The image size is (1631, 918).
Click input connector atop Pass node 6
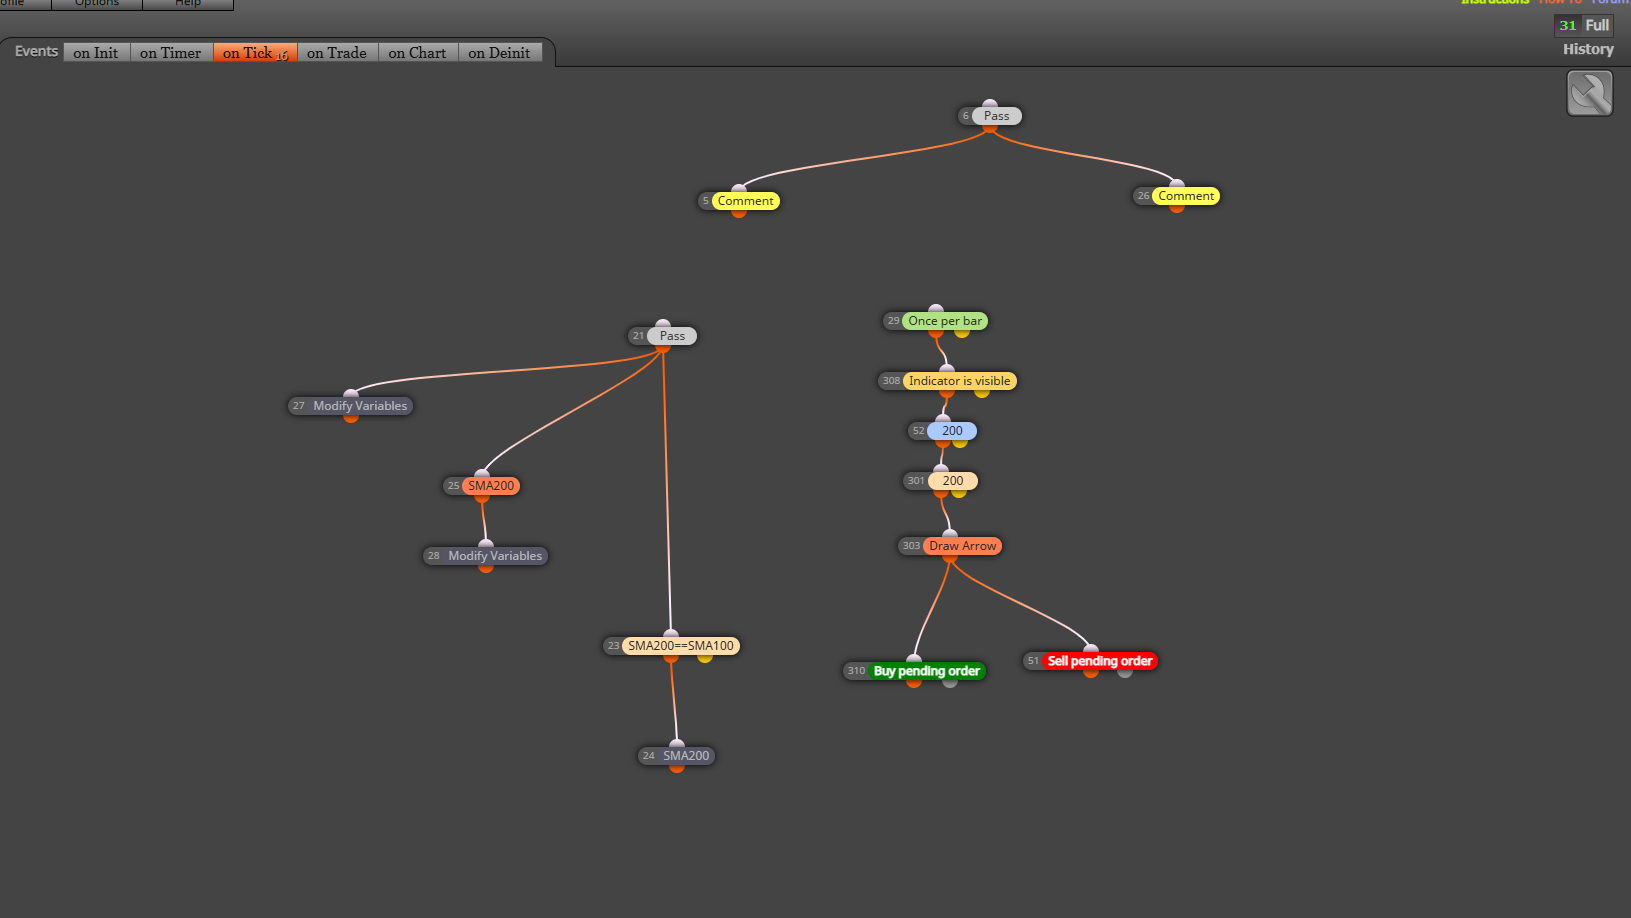(x=990, y=104)
